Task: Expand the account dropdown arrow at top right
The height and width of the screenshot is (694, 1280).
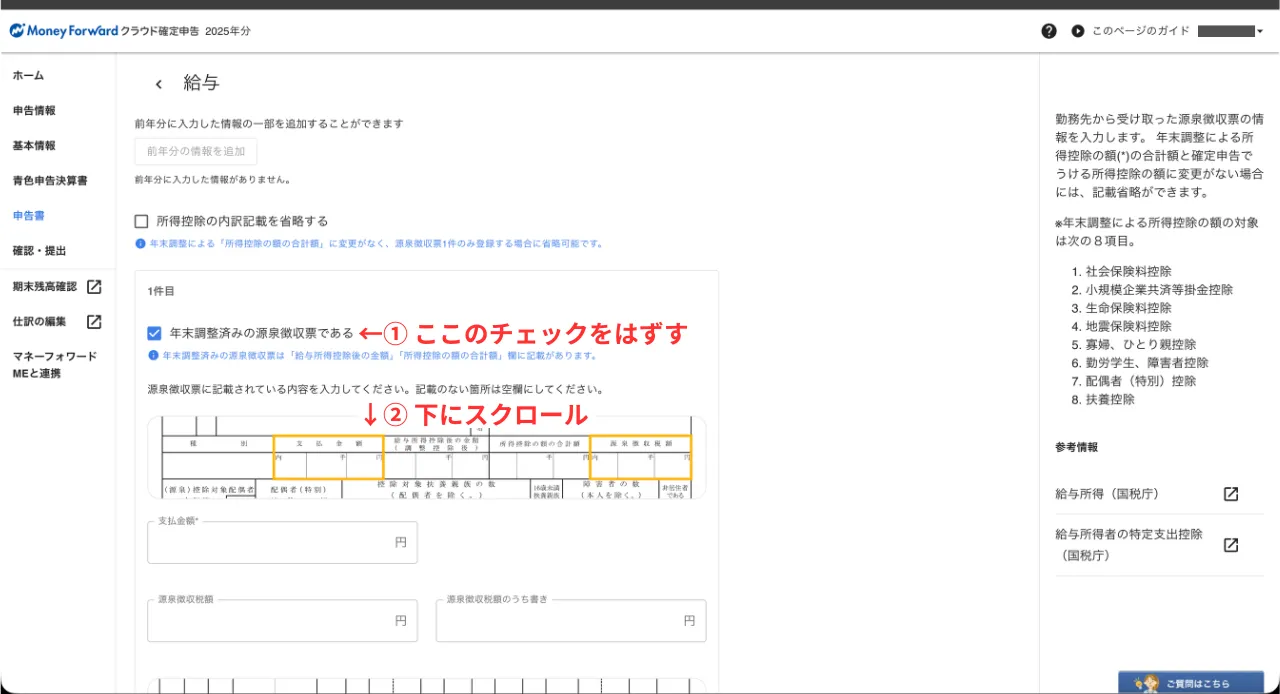Action: pos(1260,32)
